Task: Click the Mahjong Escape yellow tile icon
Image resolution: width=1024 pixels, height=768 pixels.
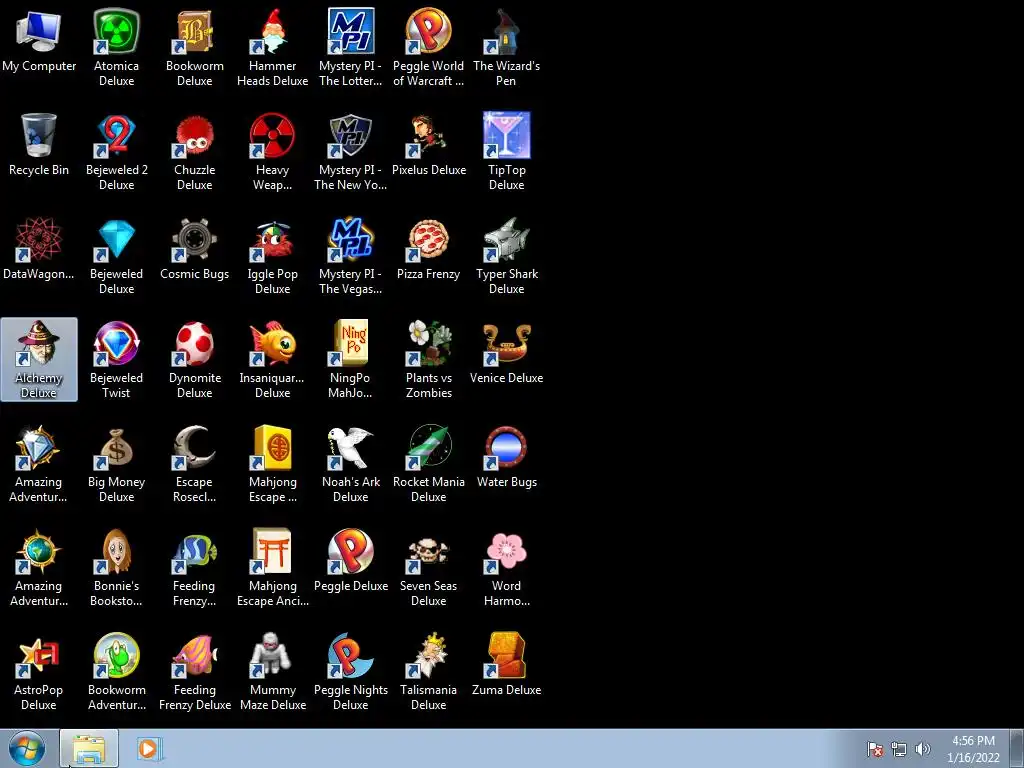Action: (272, 447)
